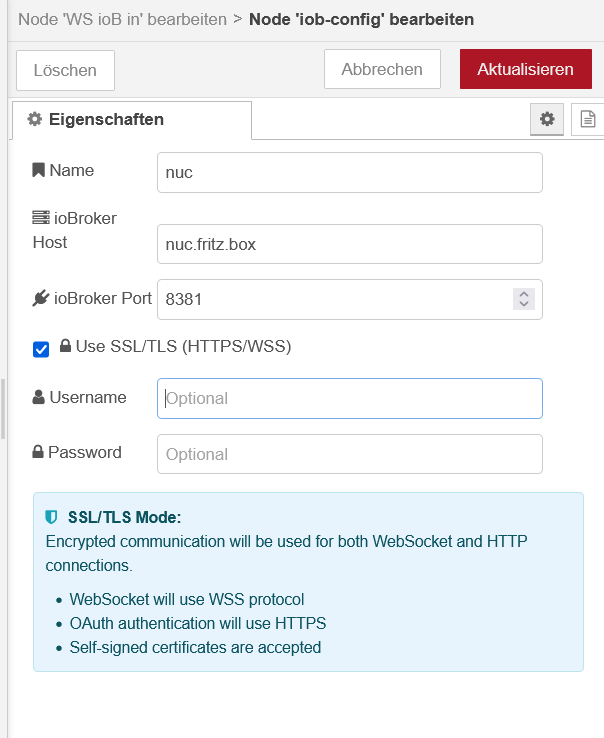Click the Löschen button

65,70
